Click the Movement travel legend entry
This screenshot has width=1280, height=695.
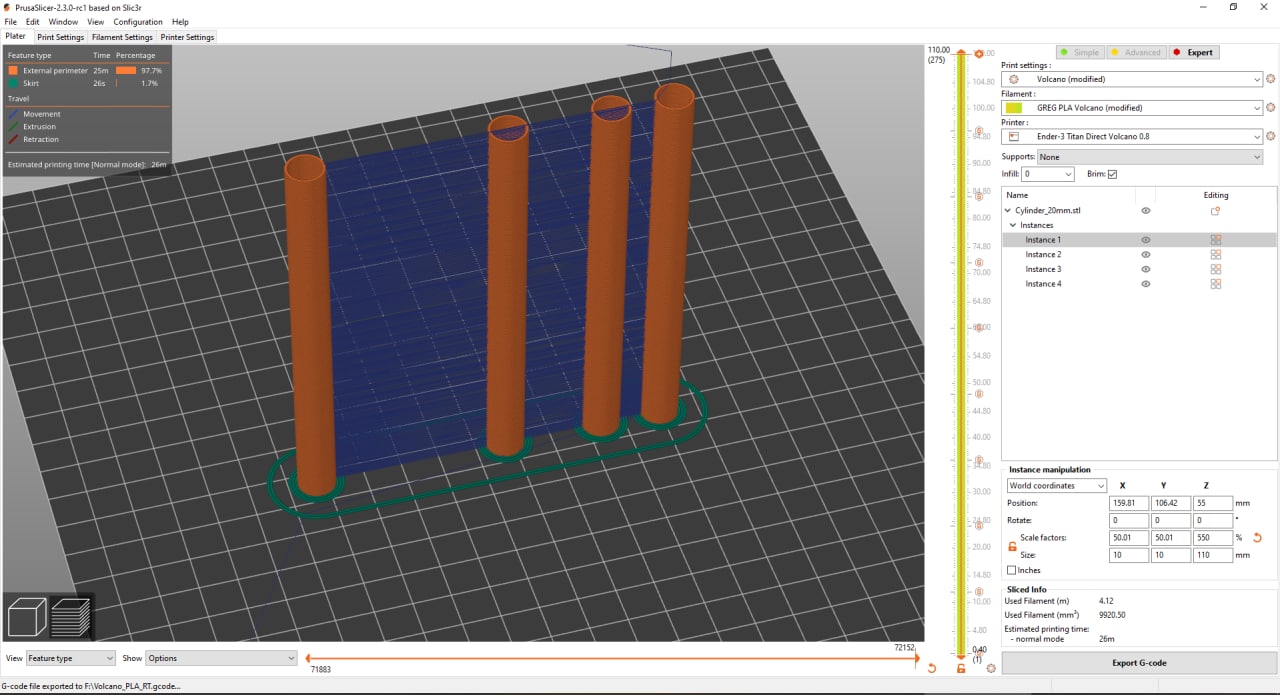tap(34, 114)
